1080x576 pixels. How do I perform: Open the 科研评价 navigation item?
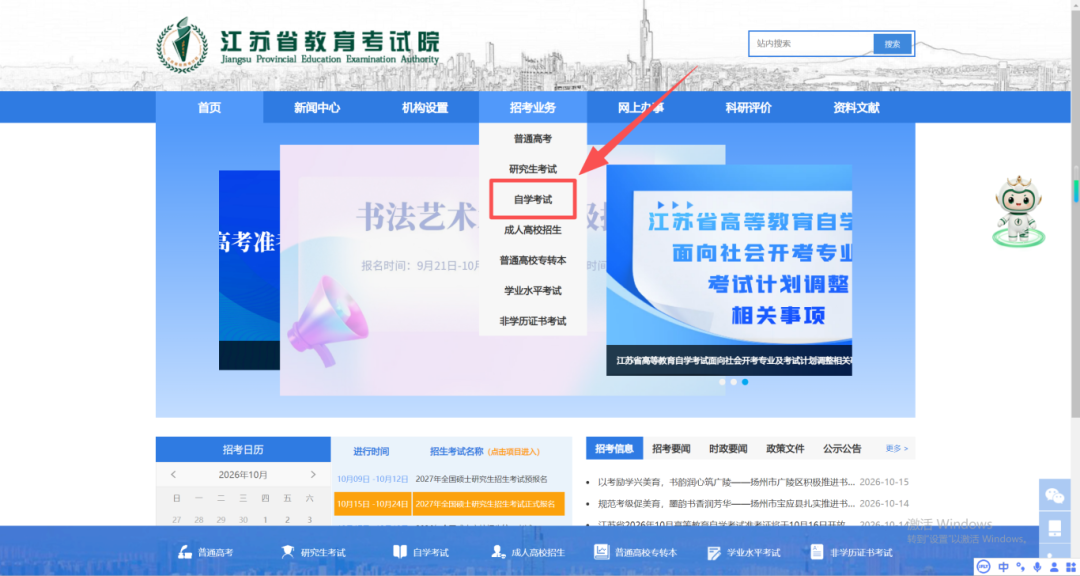pos(749,107)
